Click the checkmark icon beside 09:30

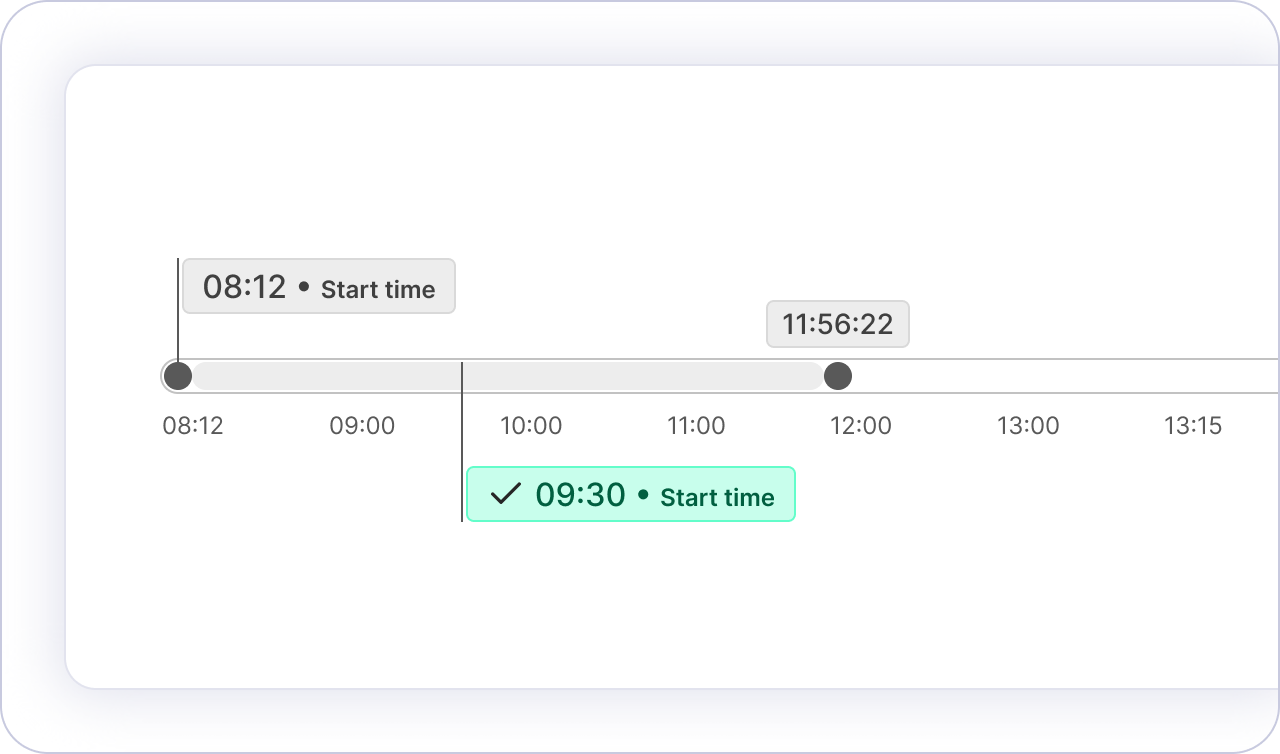pos(507,494)
